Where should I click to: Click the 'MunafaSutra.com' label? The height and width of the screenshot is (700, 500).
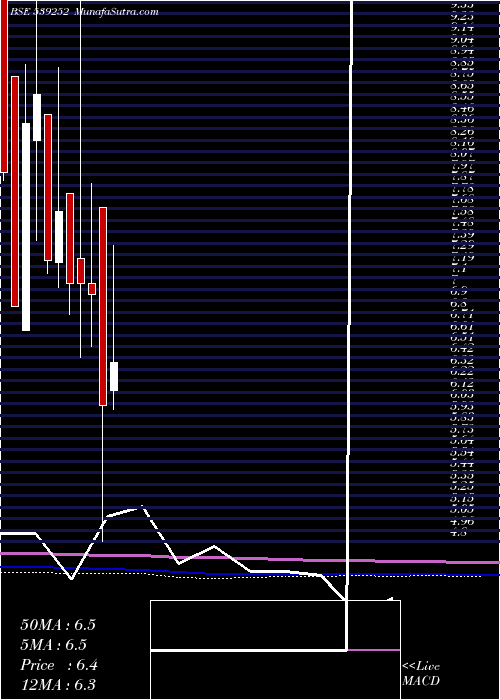click(x=117, y=12)
